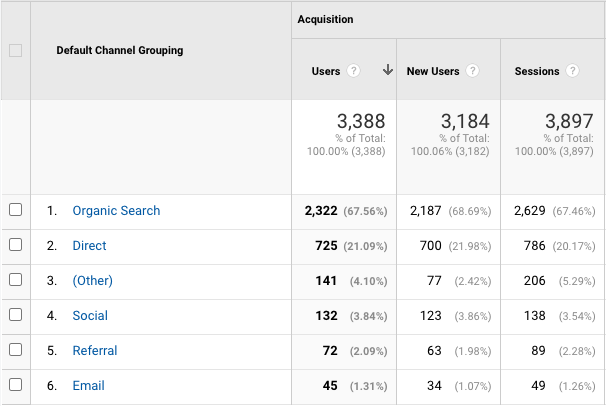Tick the checkbox for (Other) row
Viewport: 606px width, 406px height.
[15, 281]
